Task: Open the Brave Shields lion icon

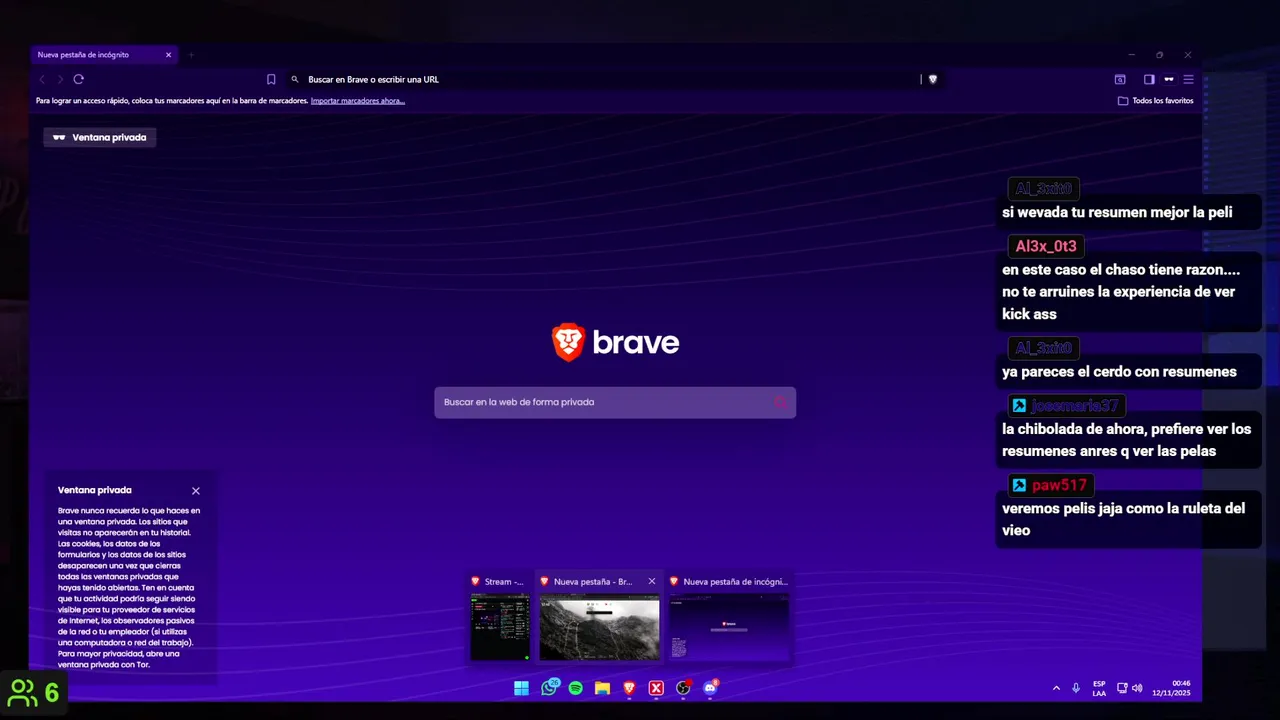Action: (x=933, y=79)
